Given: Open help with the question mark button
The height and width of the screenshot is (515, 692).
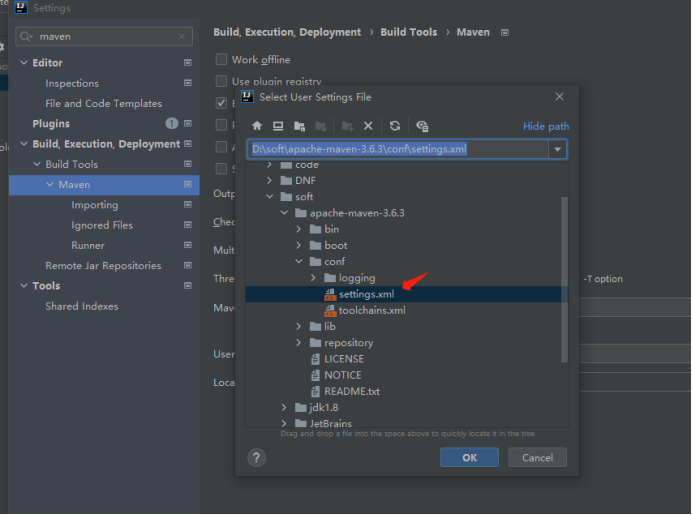Looking at the screenshot, I should click(x=256, y=458).
